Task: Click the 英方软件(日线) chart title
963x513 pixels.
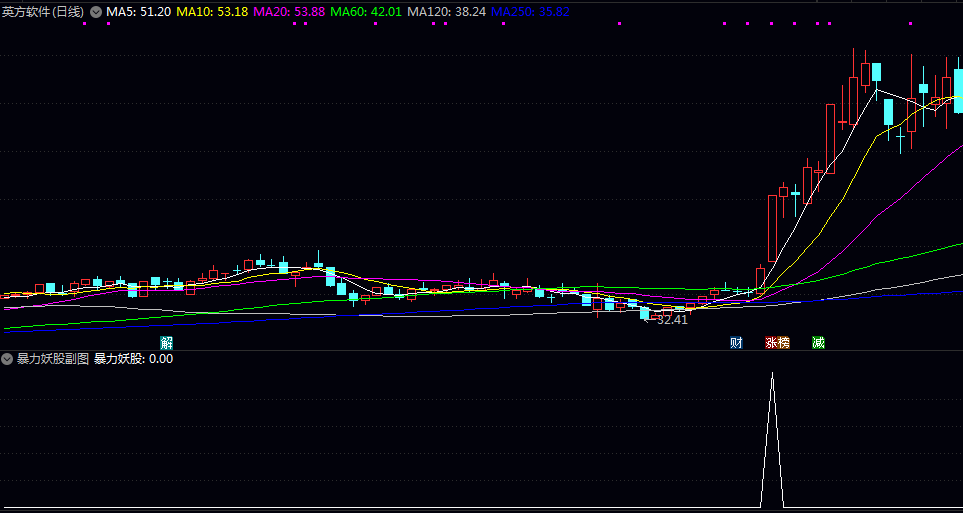Action: coord(43,12)
